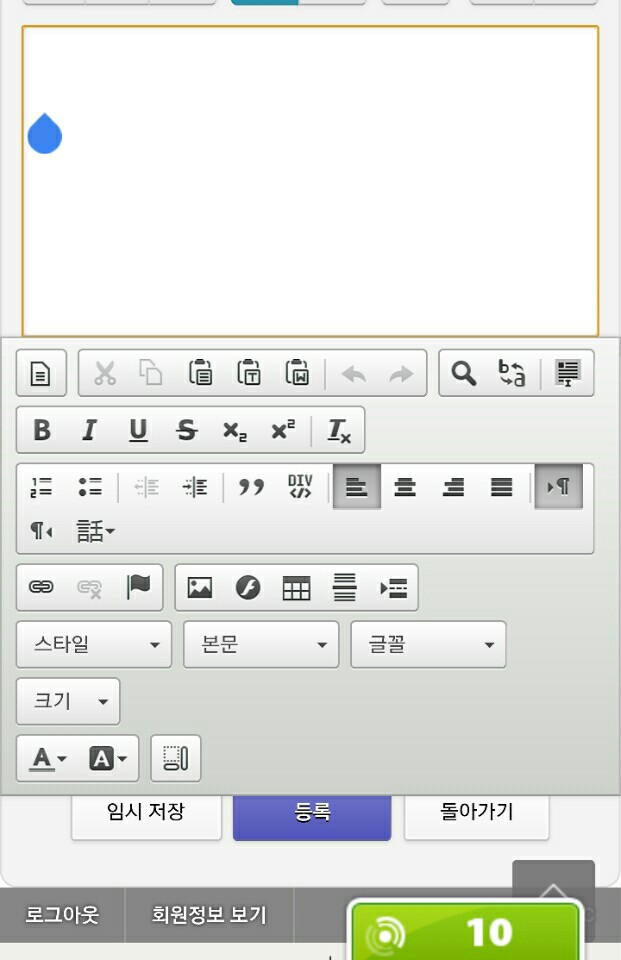Open the 스타일 dropdown

click(94, 644)
